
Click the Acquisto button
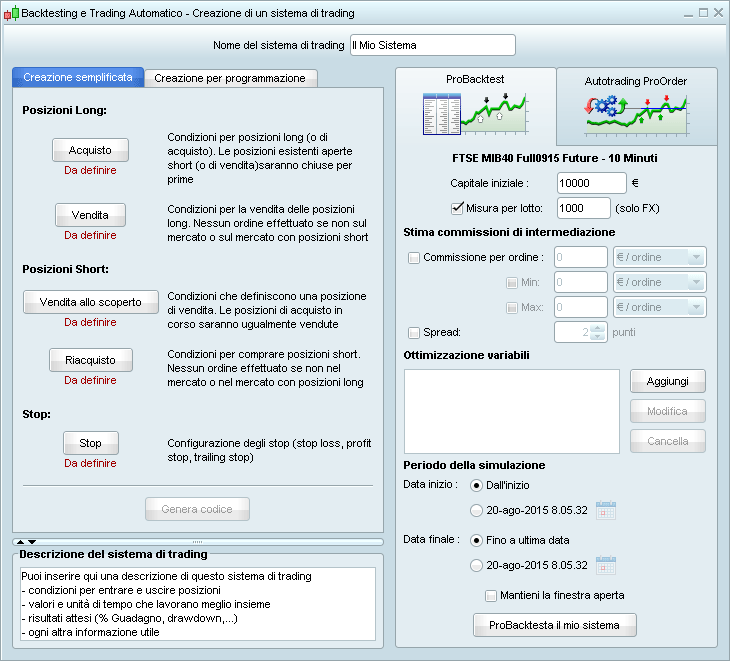(x=90, y=150)
